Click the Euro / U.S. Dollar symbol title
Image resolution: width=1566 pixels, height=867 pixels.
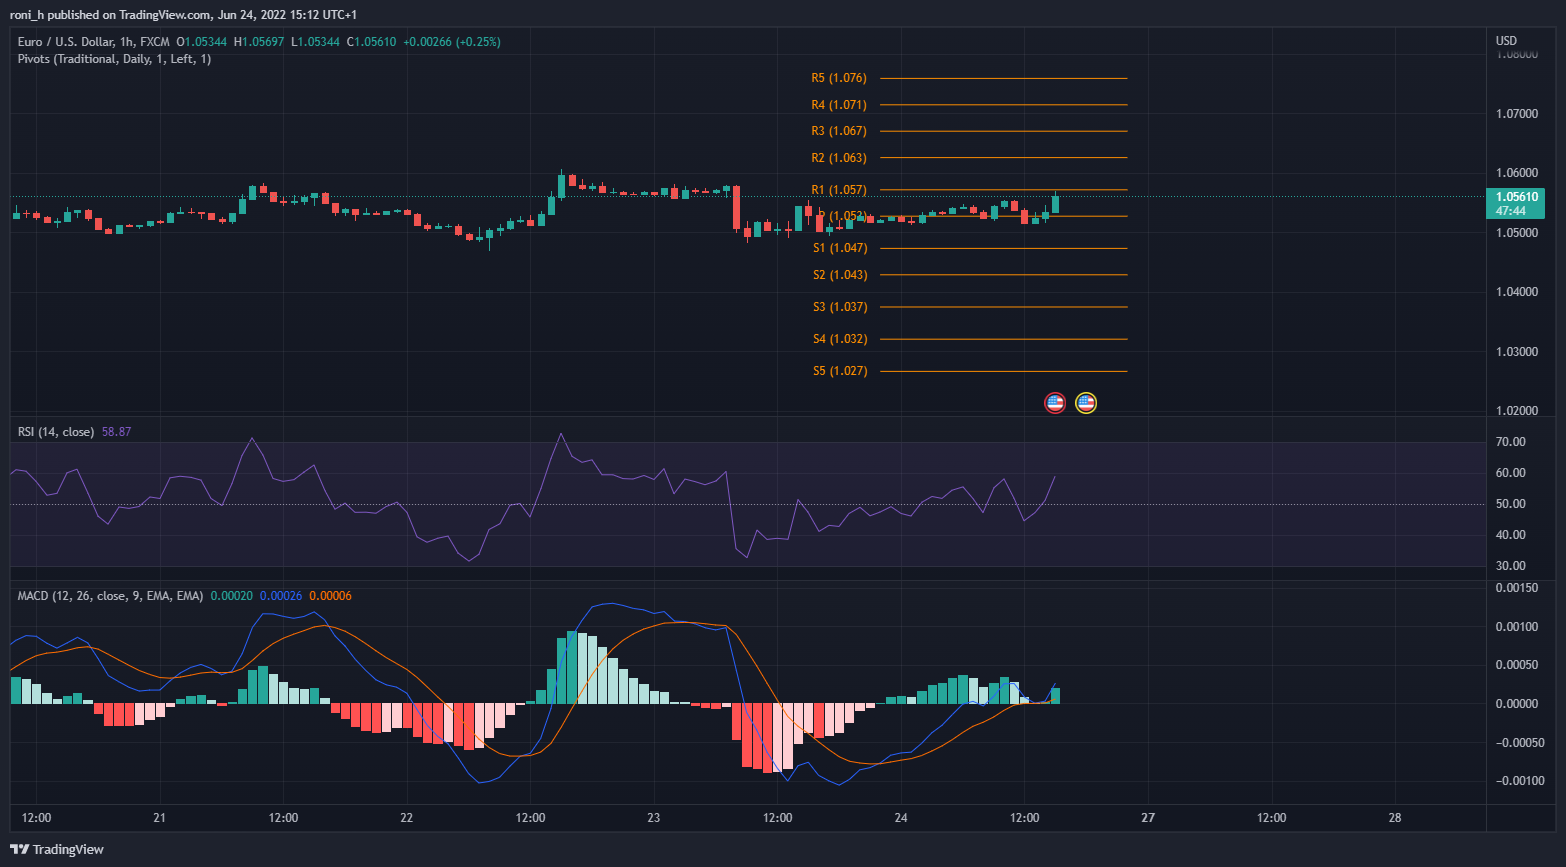pos(77,42)
